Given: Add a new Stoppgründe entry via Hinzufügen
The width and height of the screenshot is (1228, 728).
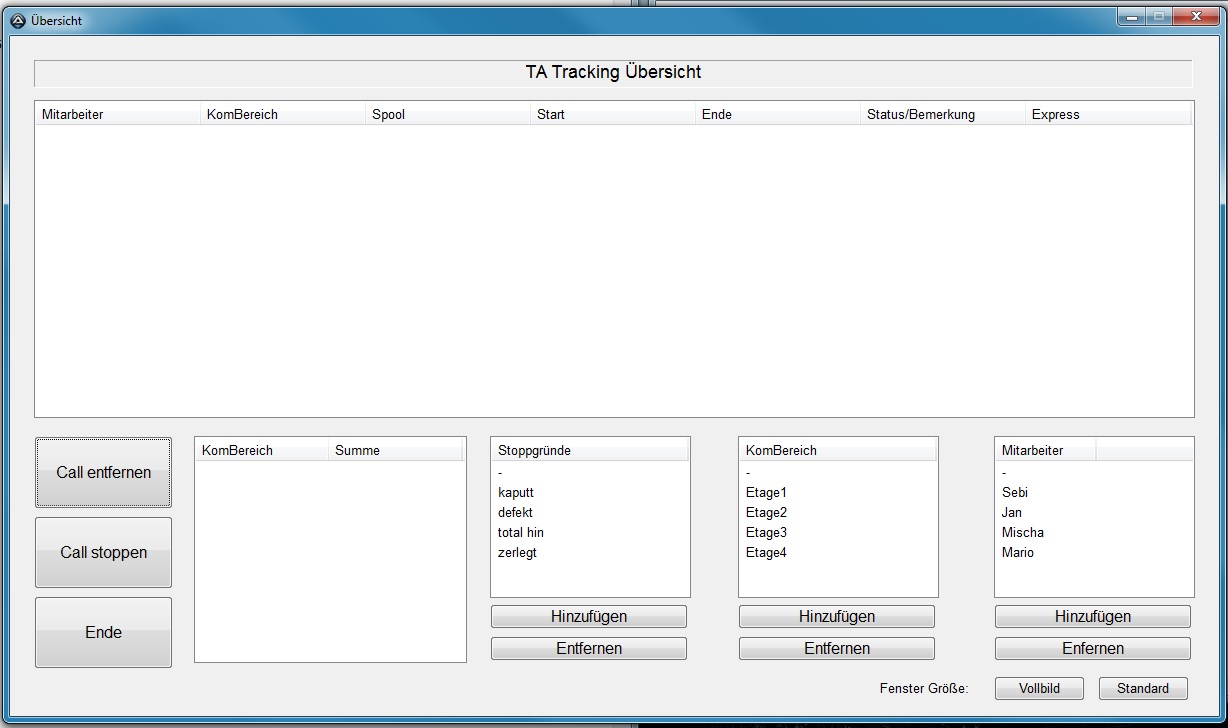Looking at the screenshot, I should click(589, 616).
